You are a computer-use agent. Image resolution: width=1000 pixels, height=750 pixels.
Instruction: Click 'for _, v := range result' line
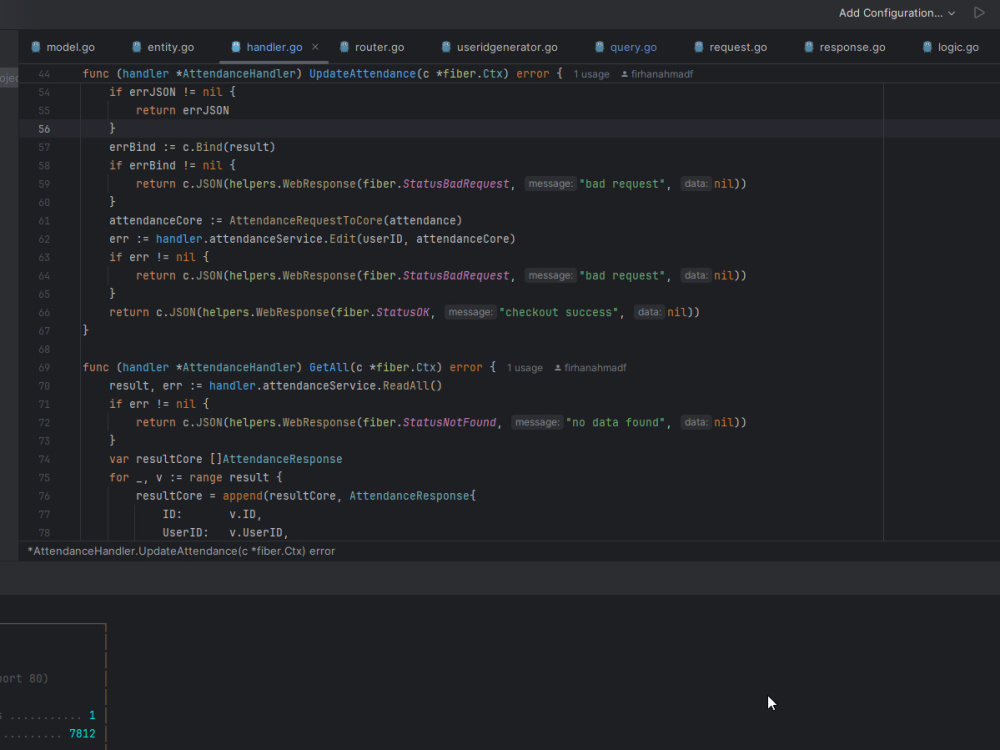pyautogui.click(x=196, y=478)
